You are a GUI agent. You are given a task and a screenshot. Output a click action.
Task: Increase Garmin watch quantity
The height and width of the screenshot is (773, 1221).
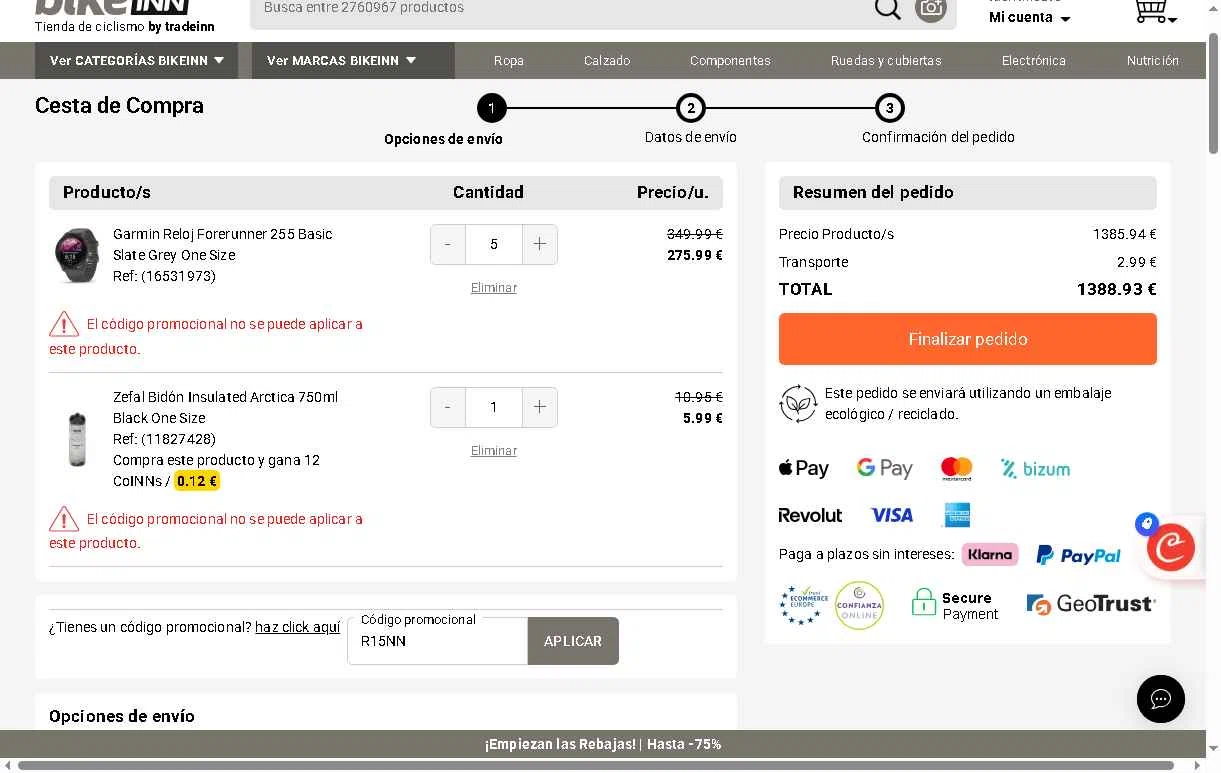click(x=540, y=244)
